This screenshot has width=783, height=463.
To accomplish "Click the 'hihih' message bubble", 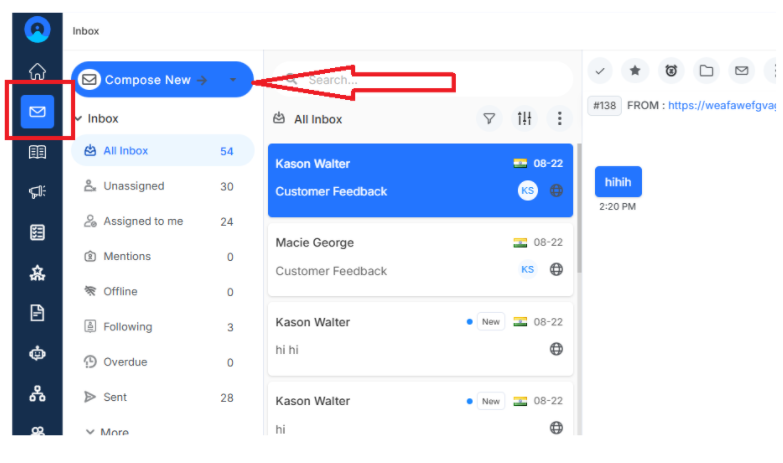I will 618,182.
